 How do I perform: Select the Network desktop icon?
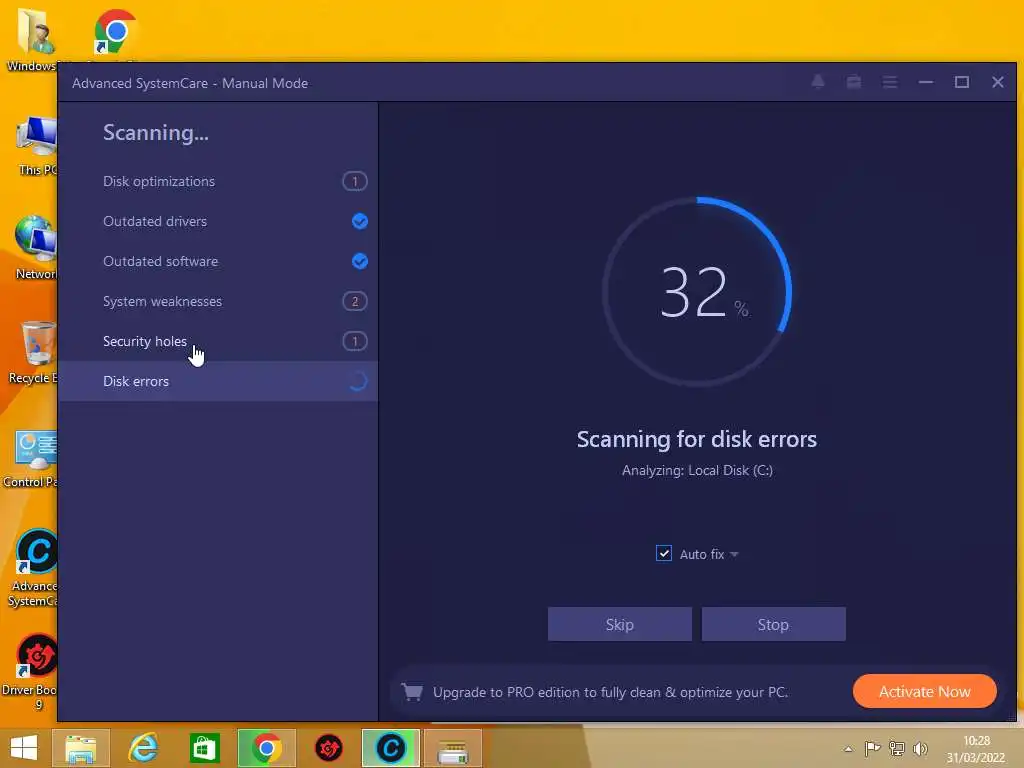pyautogui.click(x=35, y=248)
